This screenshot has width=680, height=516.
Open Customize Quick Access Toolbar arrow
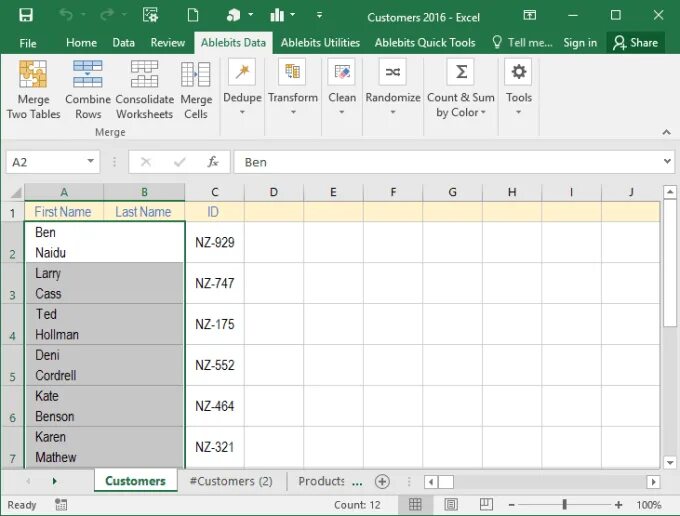319,15
